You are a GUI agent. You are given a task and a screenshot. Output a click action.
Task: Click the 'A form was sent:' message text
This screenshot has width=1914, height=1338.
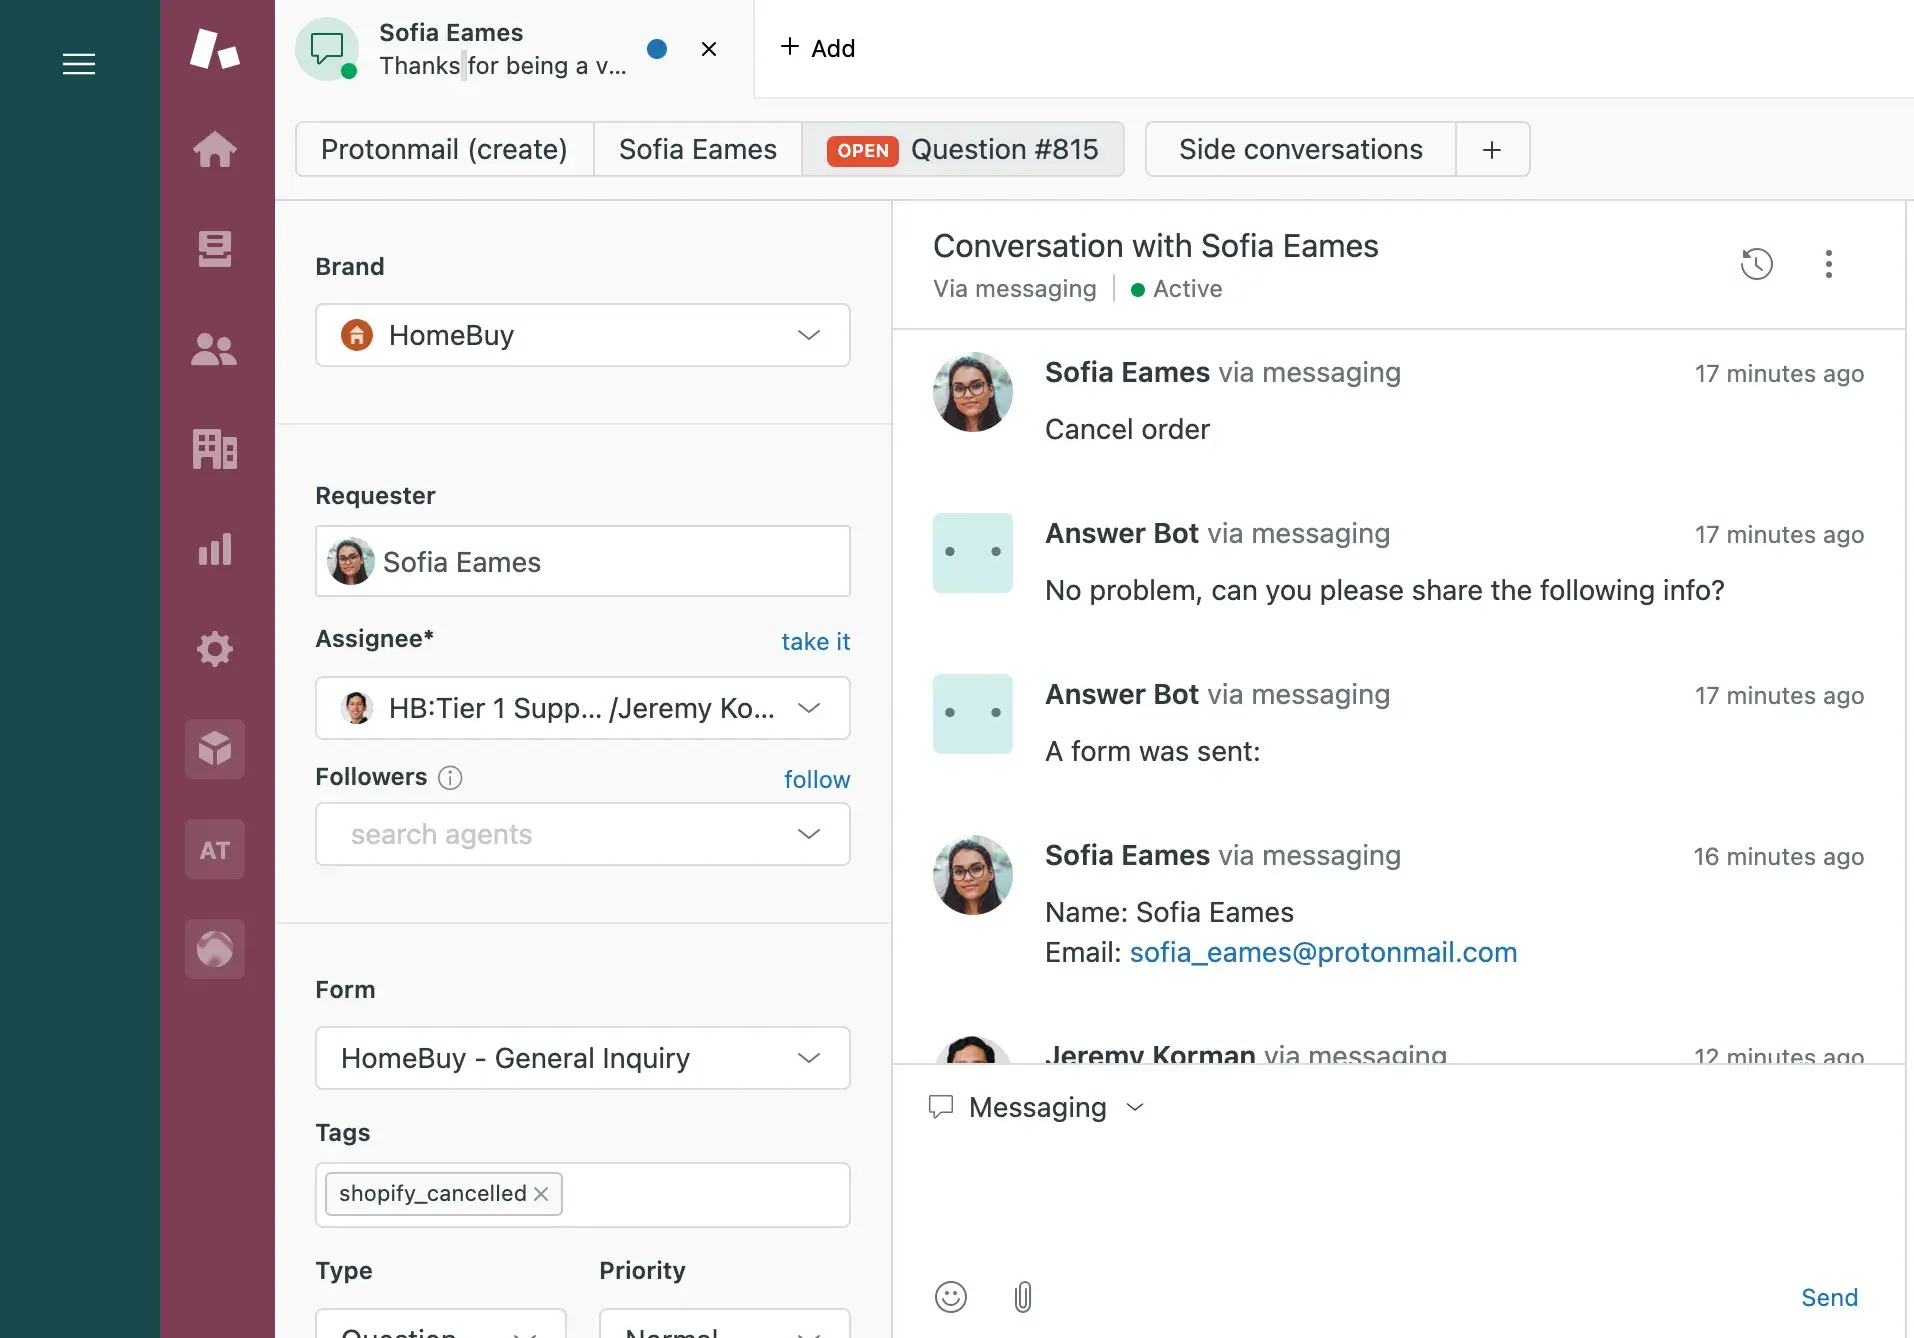tap(1152, 751)
